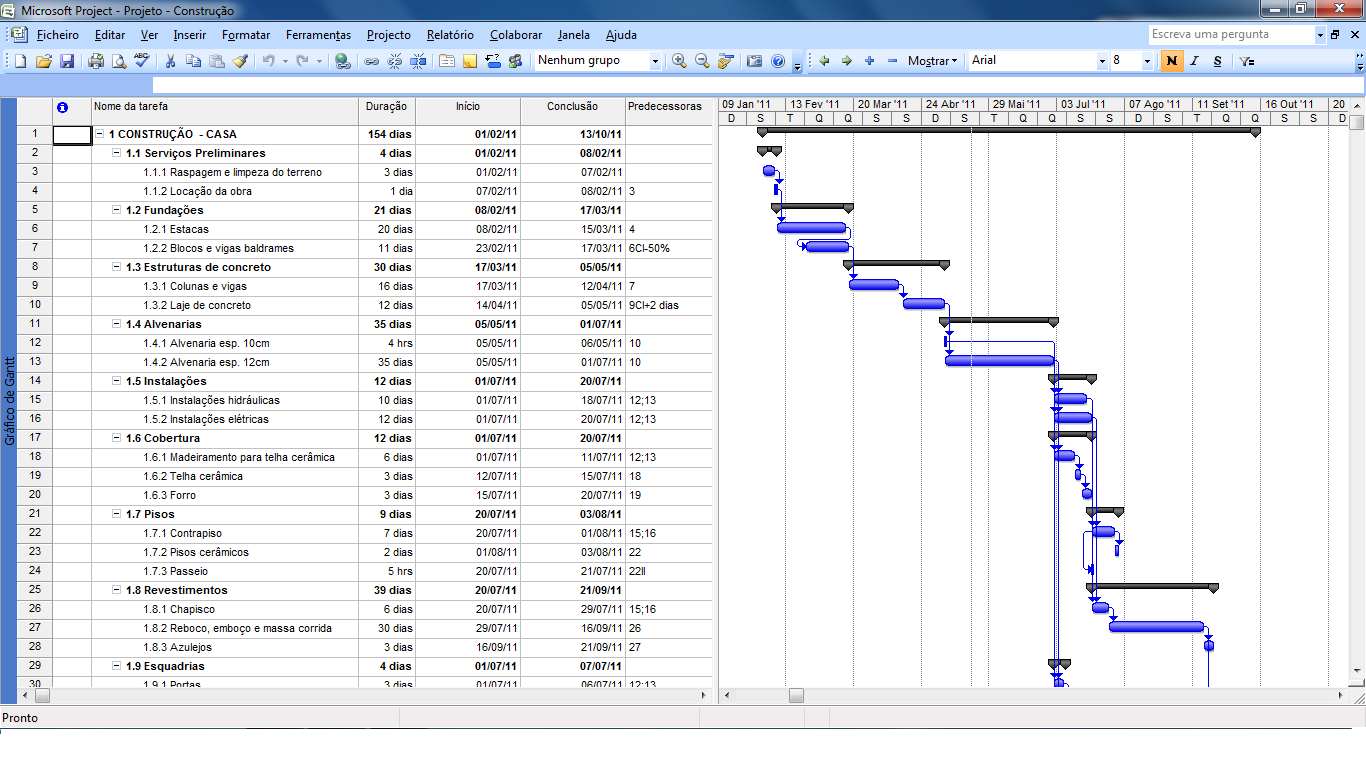Open the Nenhum grupo dropdown

[655, 60]
